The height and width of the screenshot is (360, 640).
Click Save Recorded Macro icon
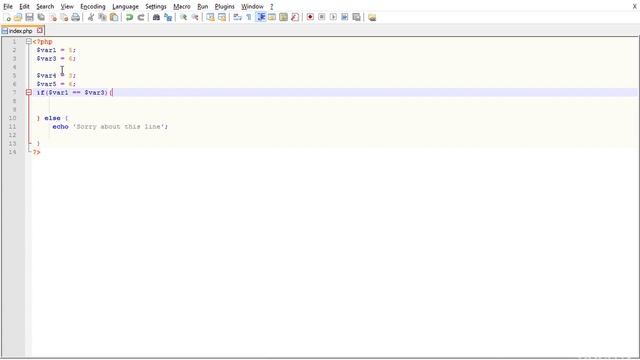click(x=356, y=17)
